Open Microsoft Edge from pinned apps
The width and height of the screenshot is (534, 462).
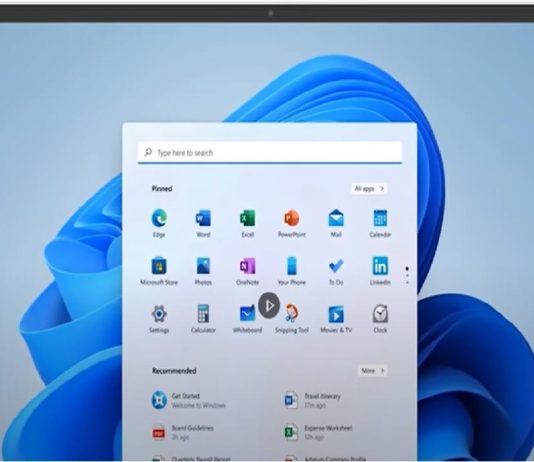159,218
